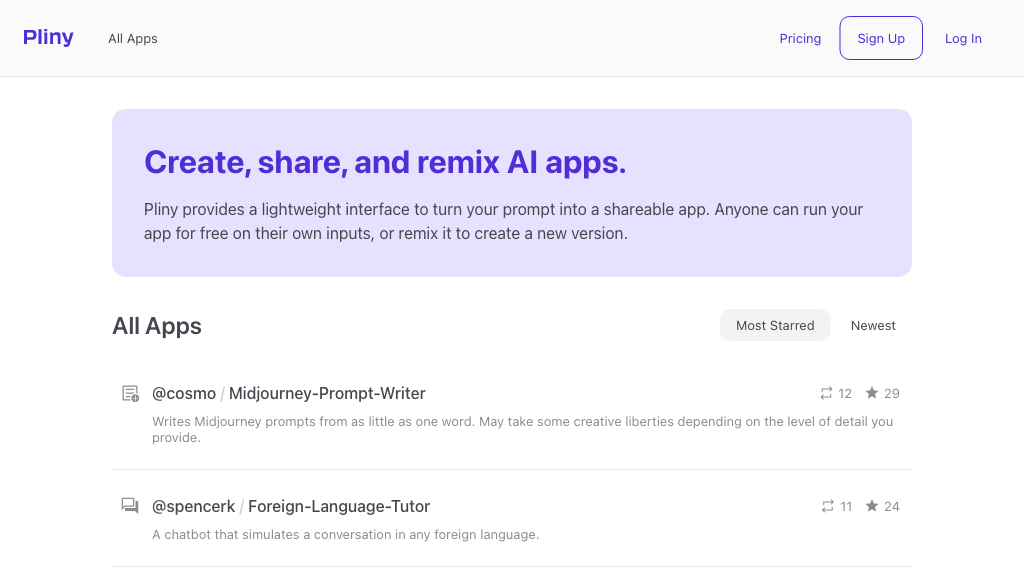The width and height of the screenshot is (1024, 576).
Task: Click the document icon beside Midjourney-Prompt-Writer
Action: 130,393
